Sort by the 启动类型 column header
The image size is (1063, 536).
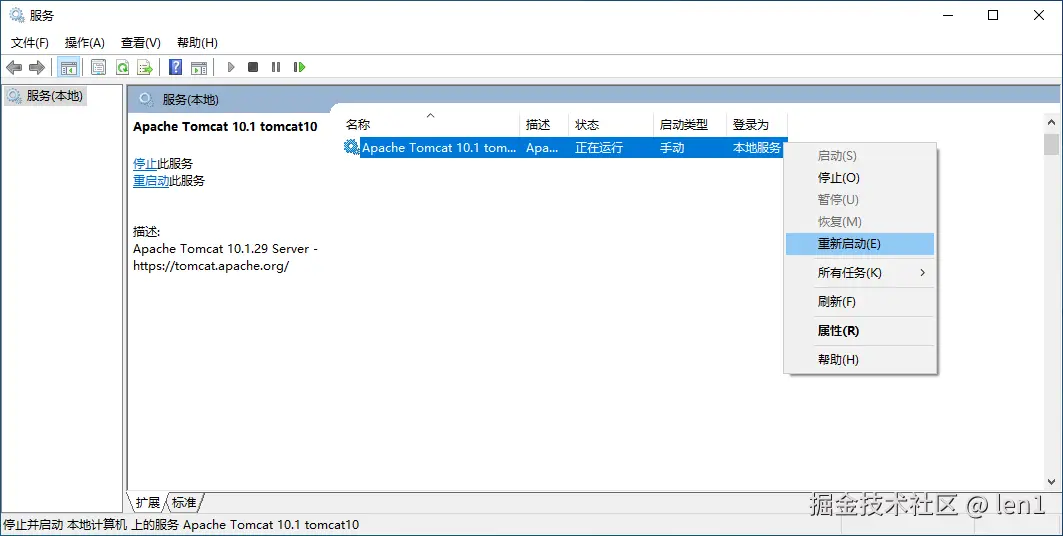tap(689, 124)
